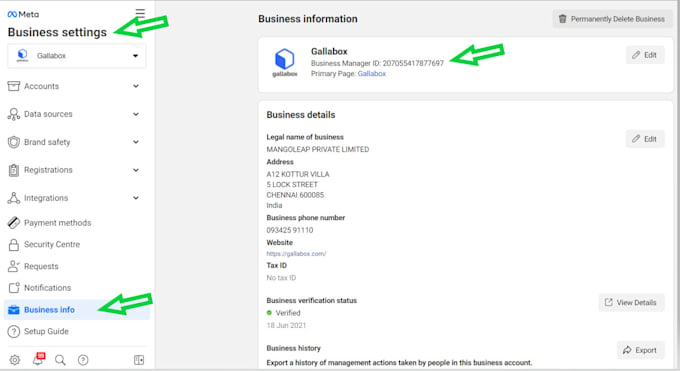
Task: Click the Security Centre lock icon
Action: point(13,244)
